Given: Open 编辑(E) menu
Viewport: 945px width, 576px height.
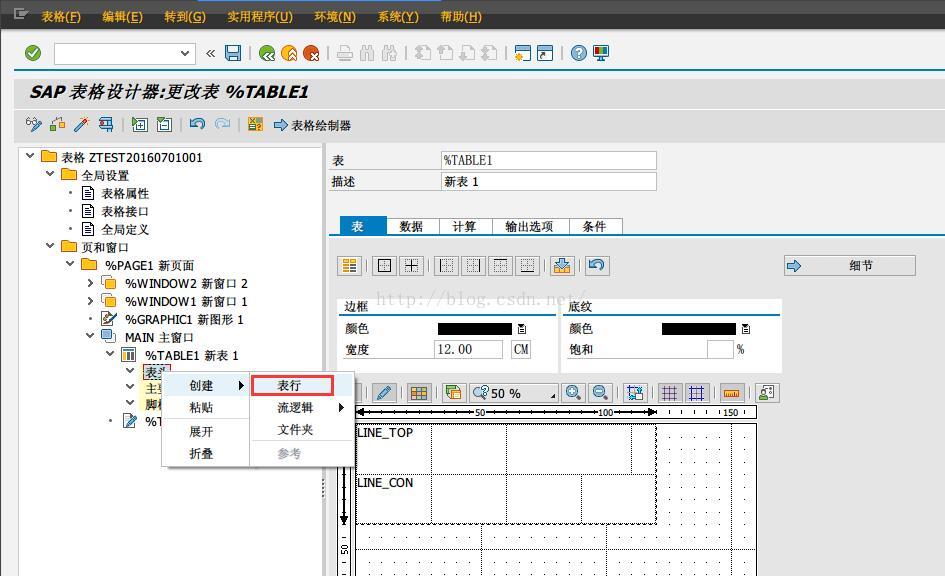Looking at the screenshot, I should (x=122, y=17).
